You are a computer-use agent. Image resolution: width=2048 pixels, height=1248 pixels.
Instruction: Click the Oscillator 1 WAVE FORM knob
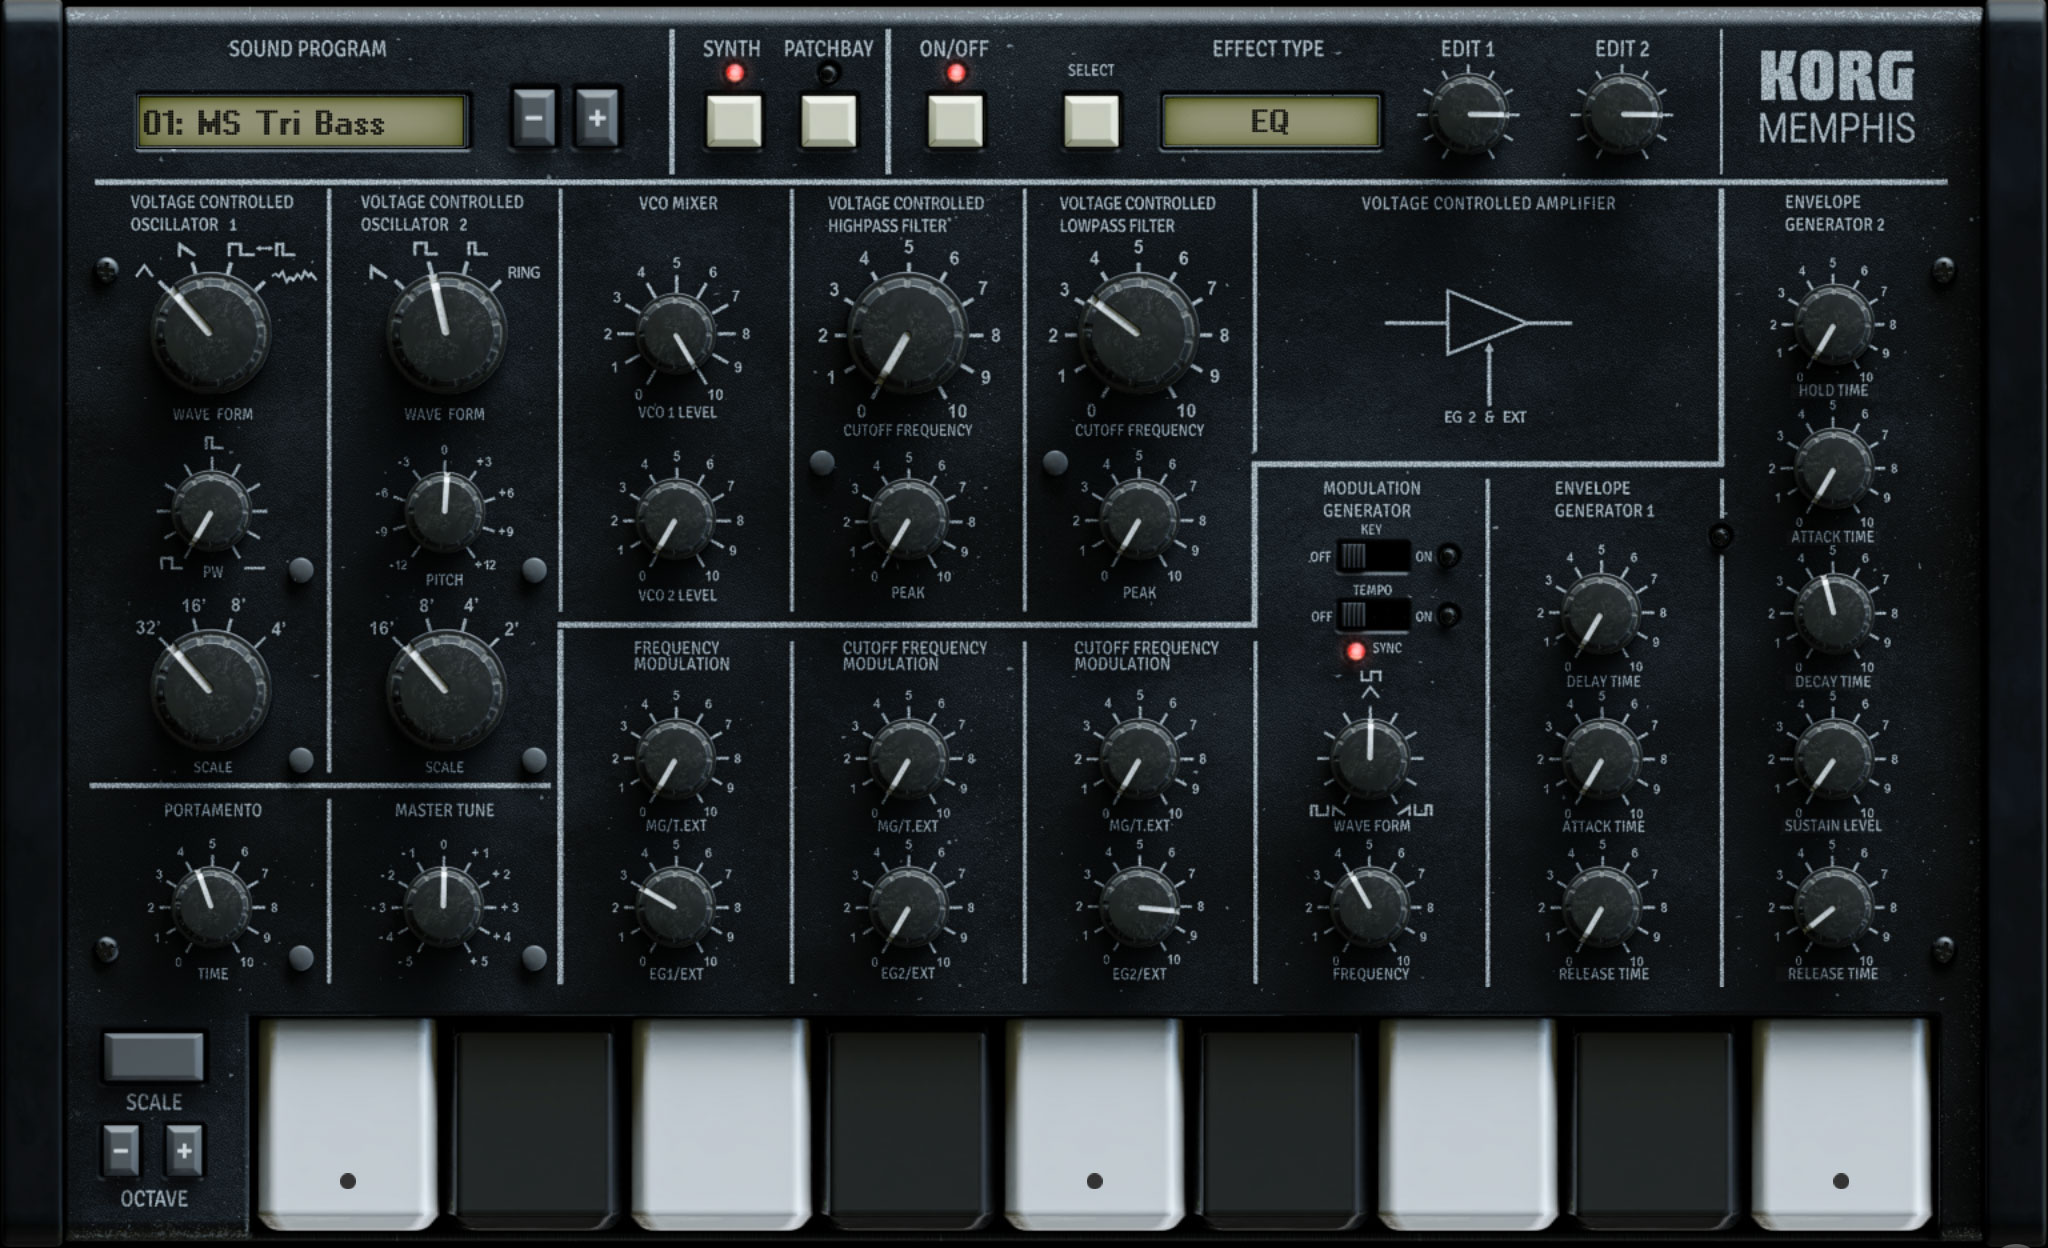[x=211, y=331]
